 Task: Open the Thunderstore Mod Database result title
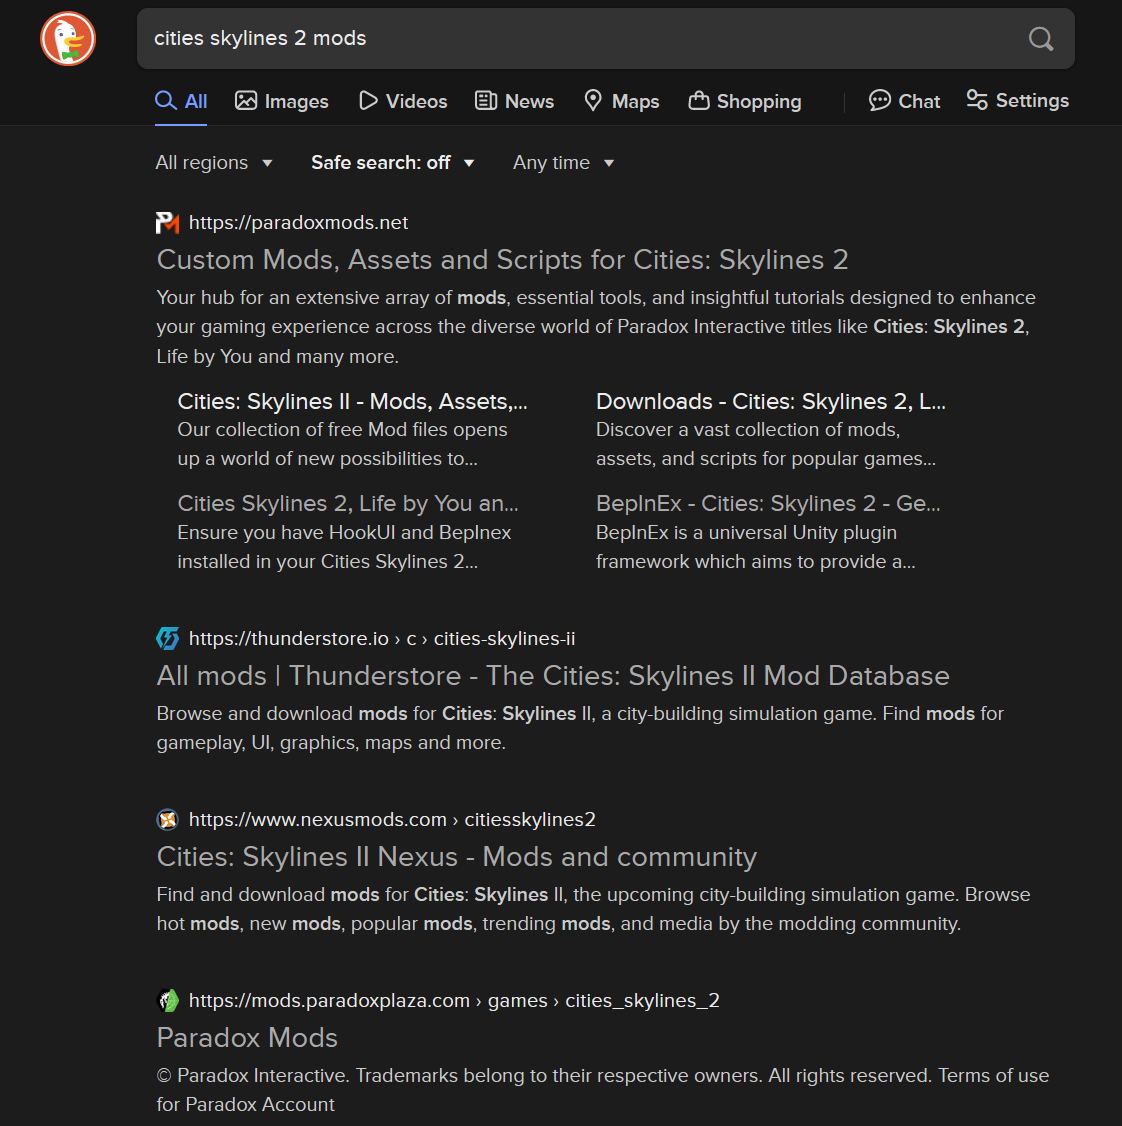[553, 676]
